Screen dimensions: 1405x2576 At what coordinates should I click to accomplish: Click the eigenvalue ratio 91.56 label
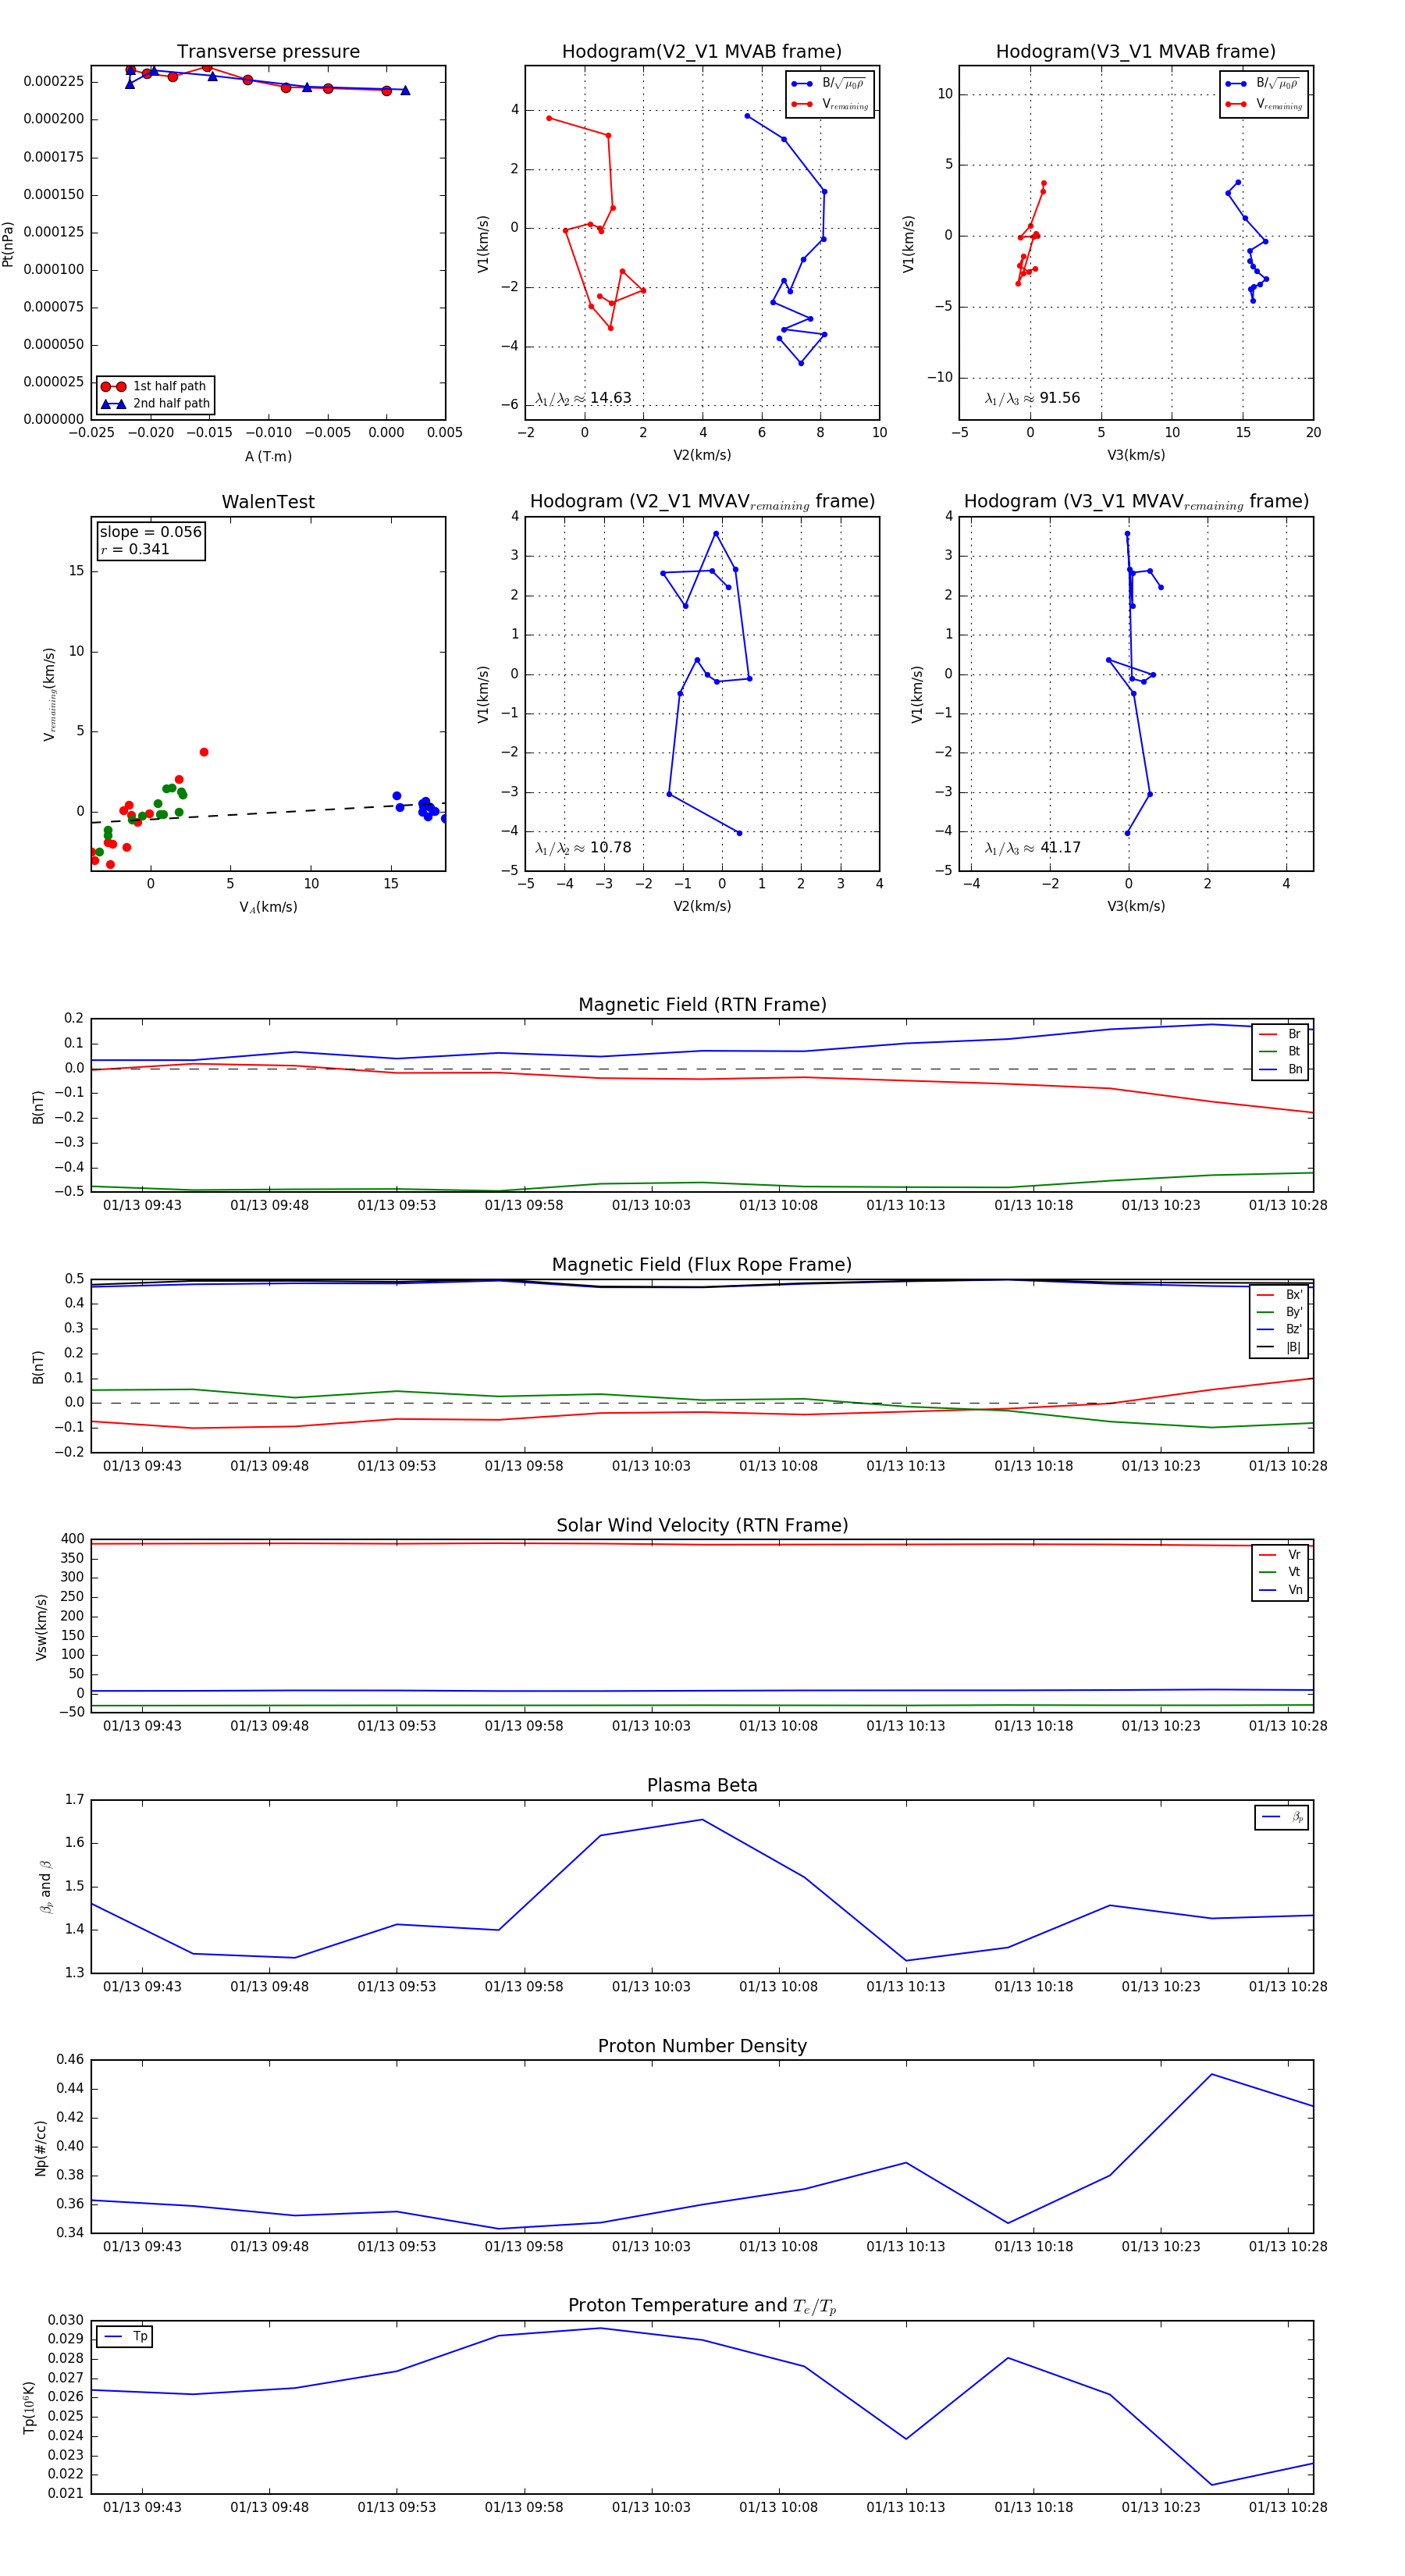point(1032,398)
